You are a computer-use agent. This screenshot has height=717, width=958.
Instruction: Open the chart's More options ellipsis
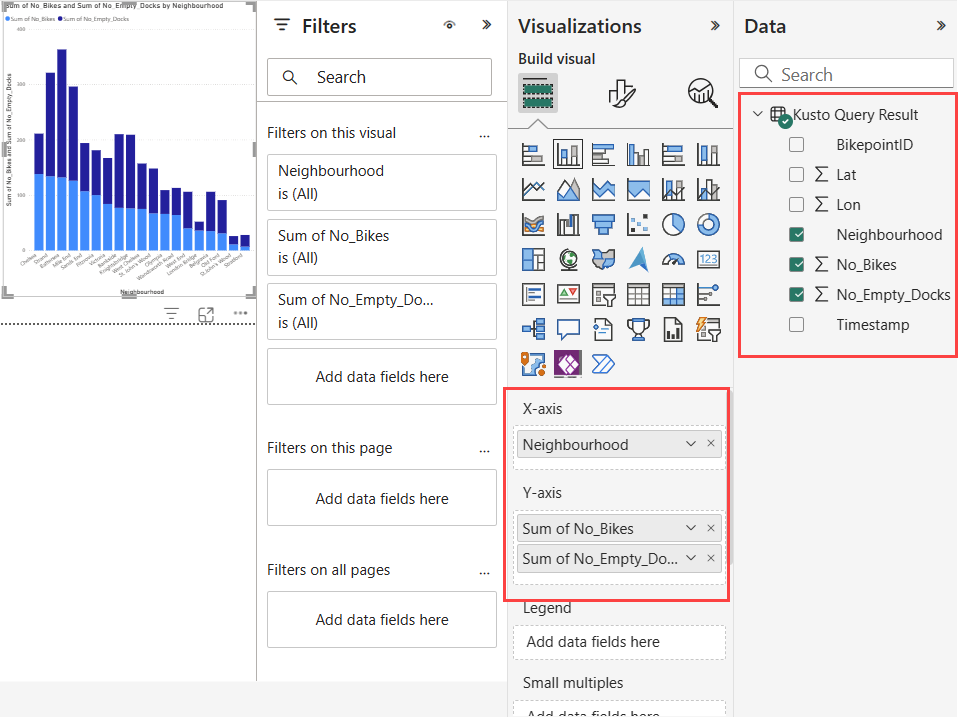(240, 313)
